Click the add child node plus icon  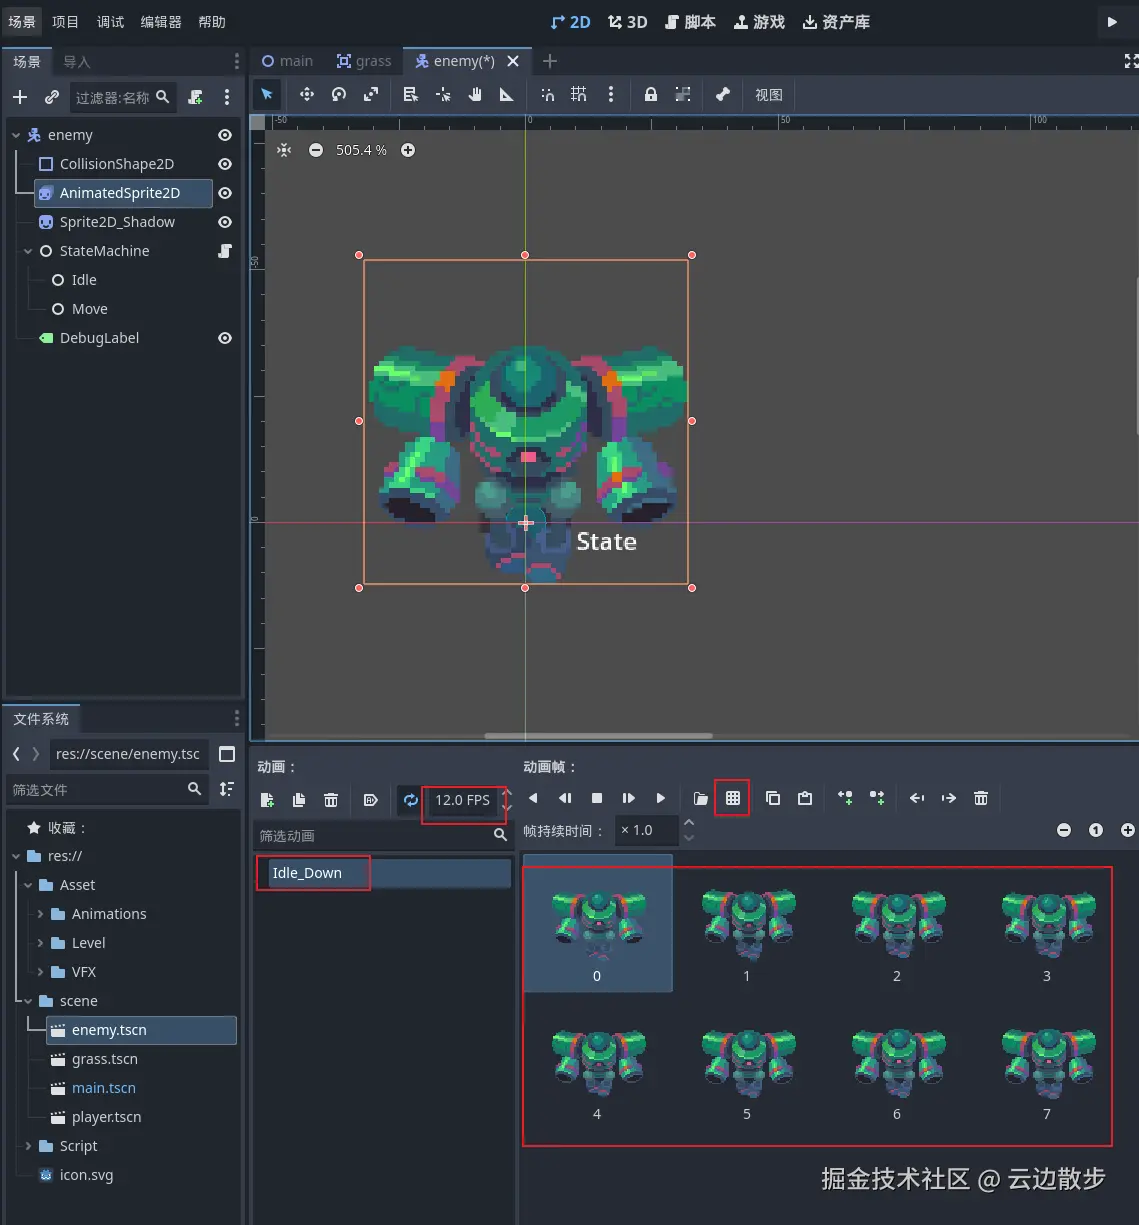20,97
